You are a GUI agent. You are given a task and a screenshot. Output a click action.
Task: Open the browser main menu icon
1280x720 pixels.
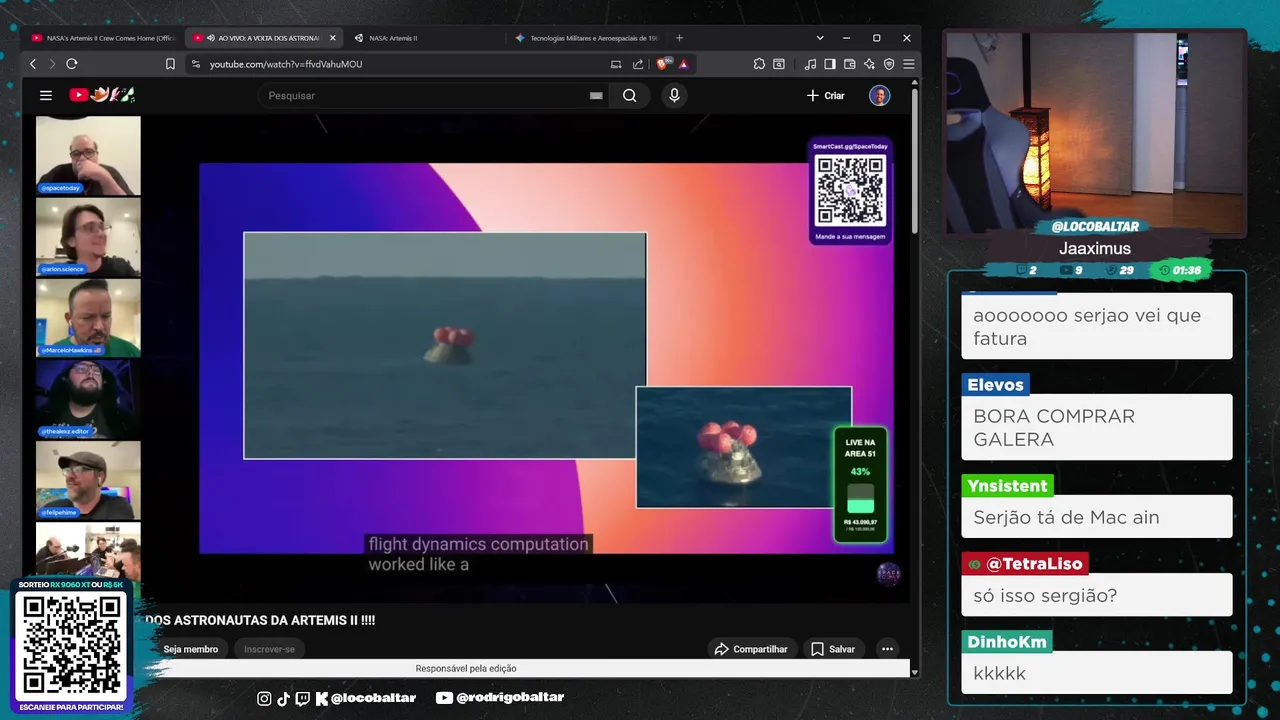(x=908, y=64)
